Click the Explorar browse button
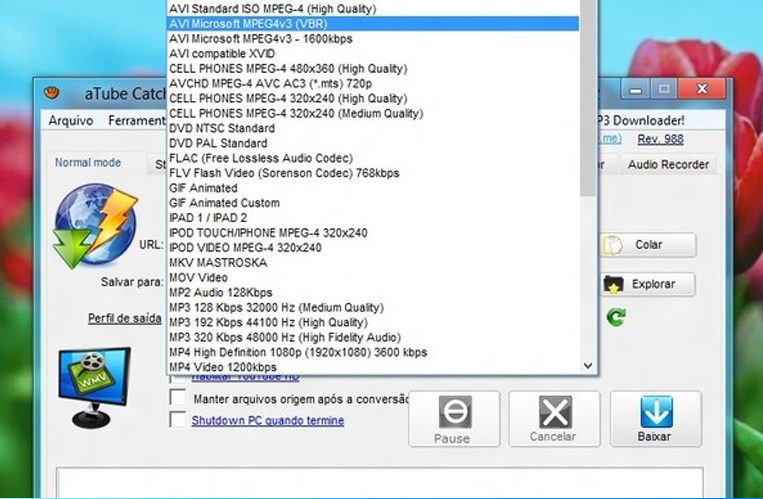 [649, 284]
